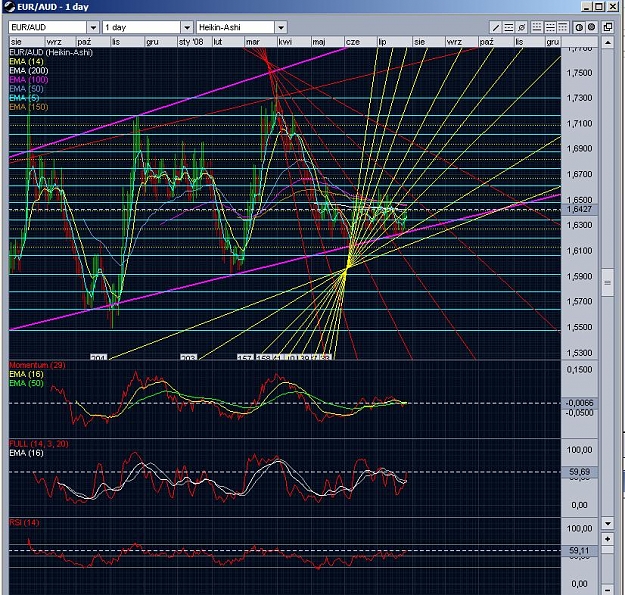Maximize the EUR/AUD chart window
The image size is (625, 595).
click(599, 6)
